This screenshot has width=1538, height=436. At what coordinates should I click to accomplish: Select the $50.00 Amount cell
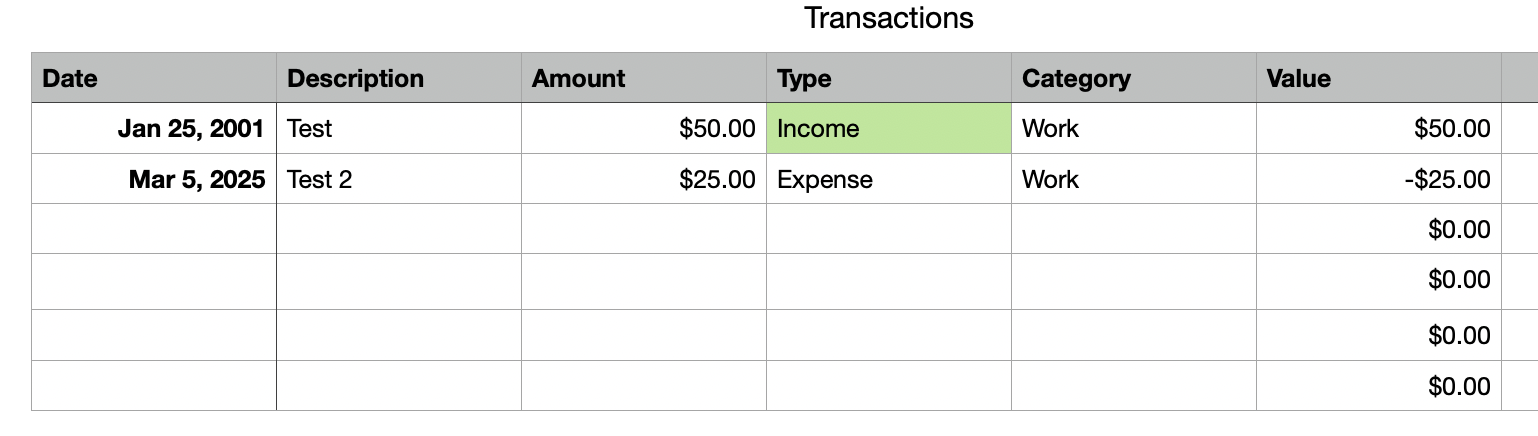[x=644, y=128]
